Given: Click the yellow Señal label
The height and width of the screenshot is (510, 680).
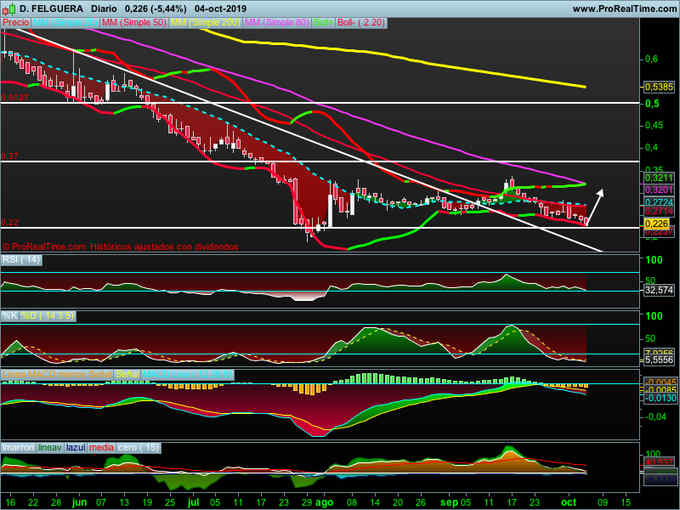Looking at the screenshot, I should [x=127, y=374].
